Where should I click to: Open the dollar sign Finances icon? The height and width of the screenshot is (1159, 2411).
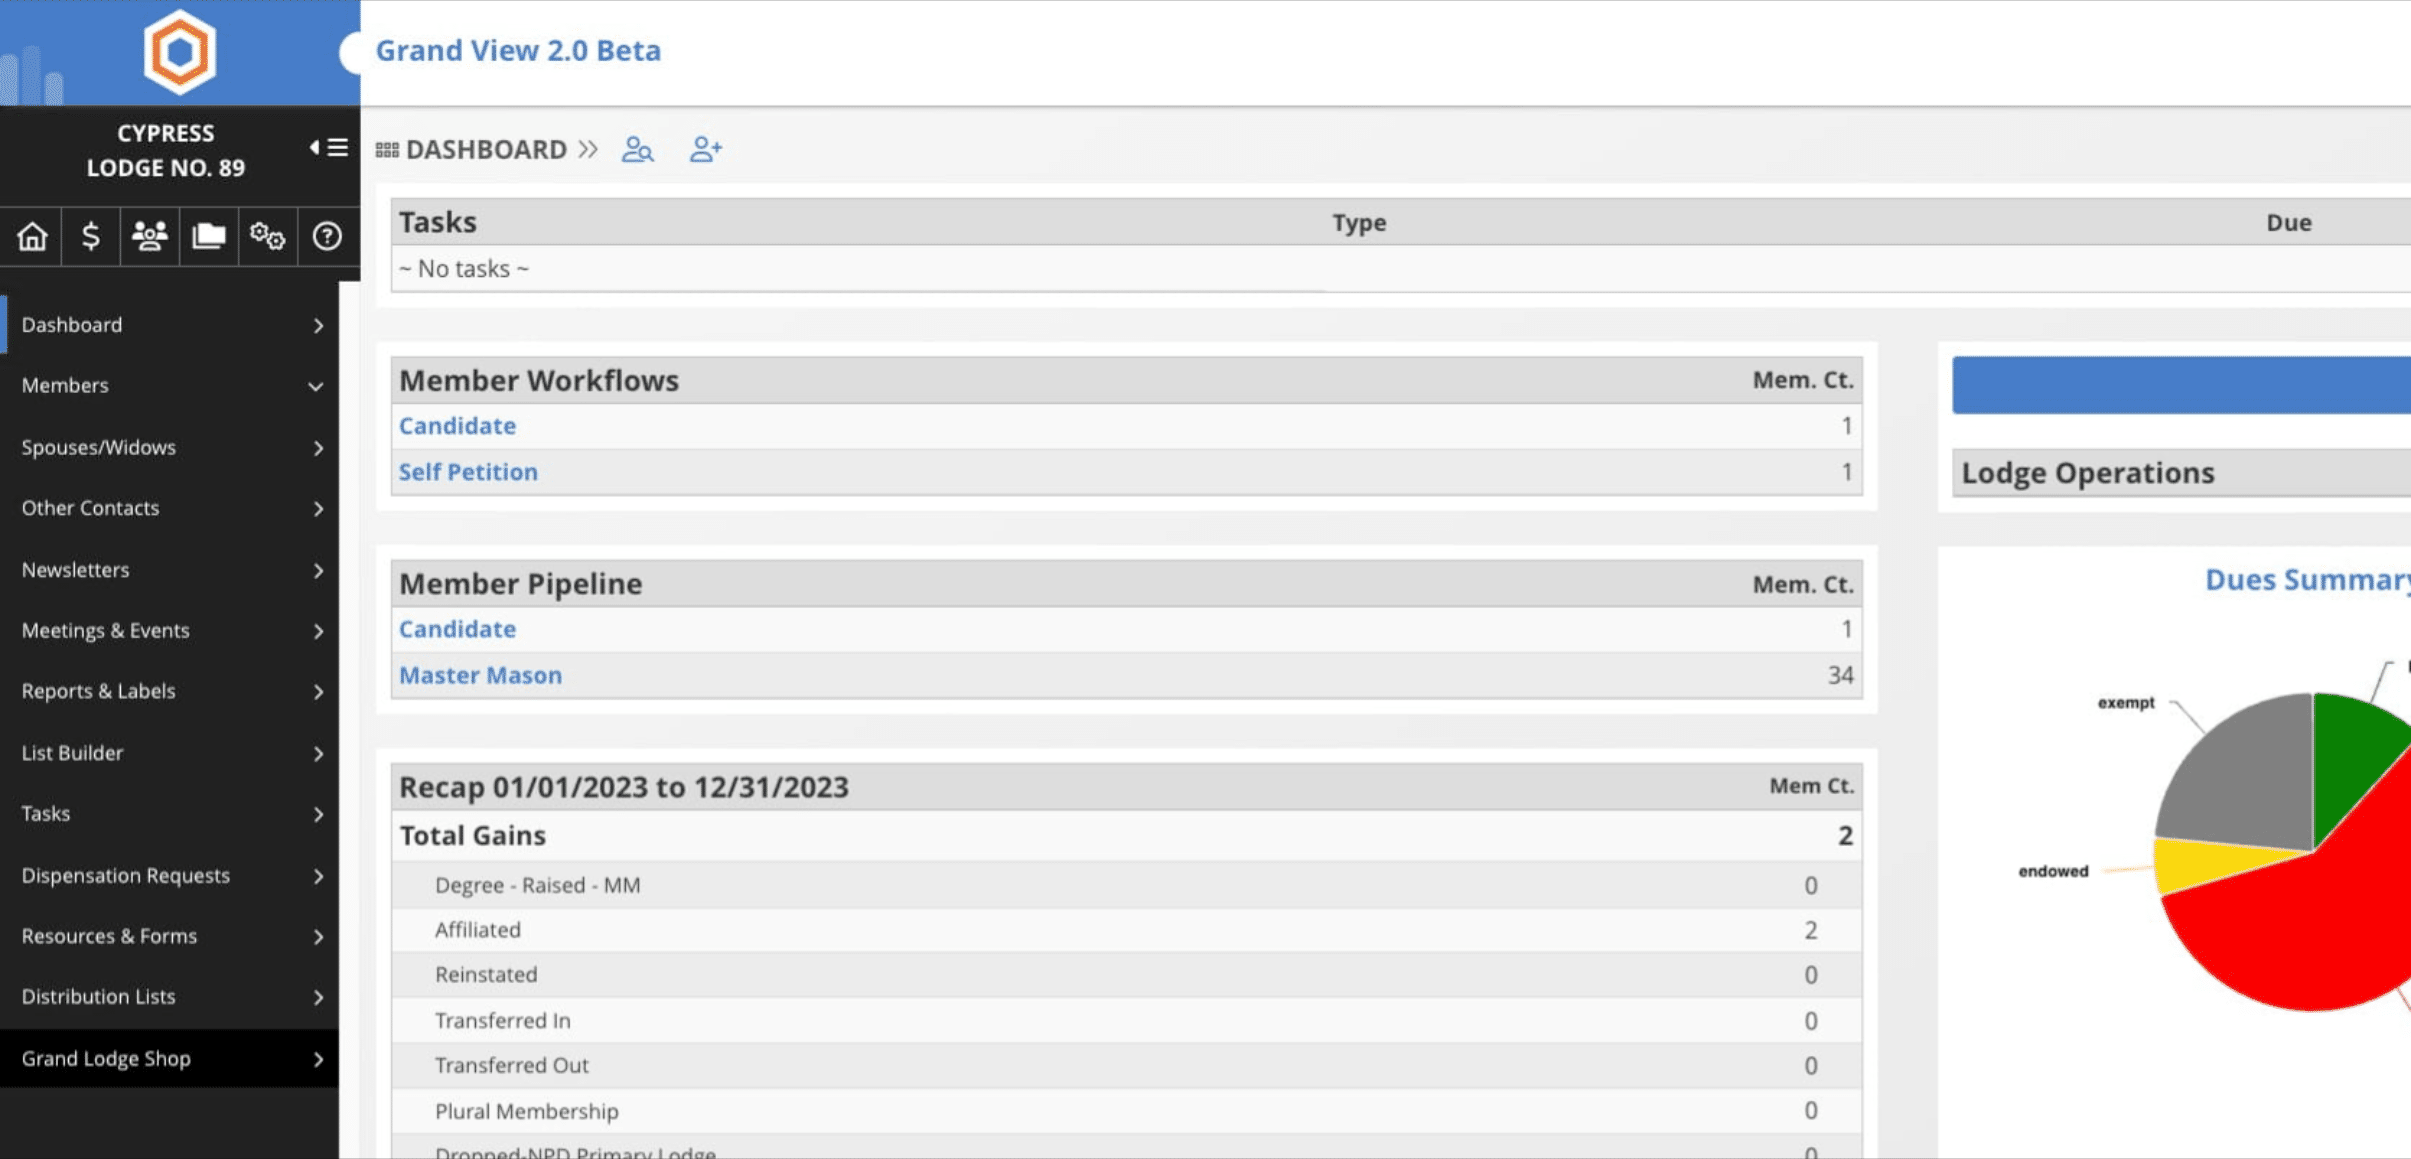[90, 236]
